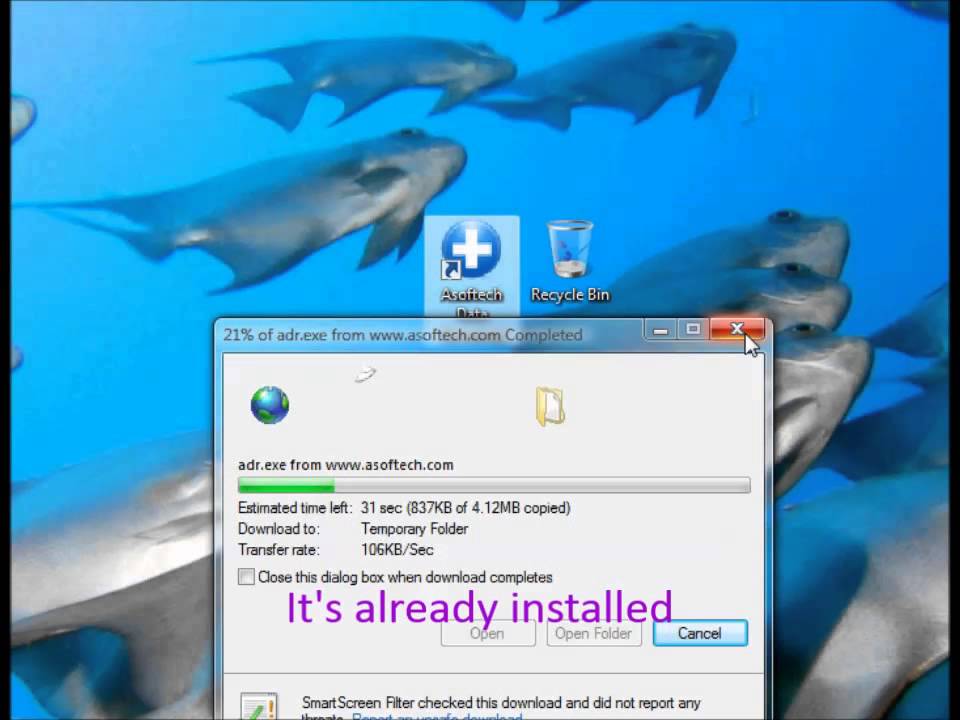The width and height of the screenshot is (960, 720).
Task: Click the green download progress bar
Action: 493,486
